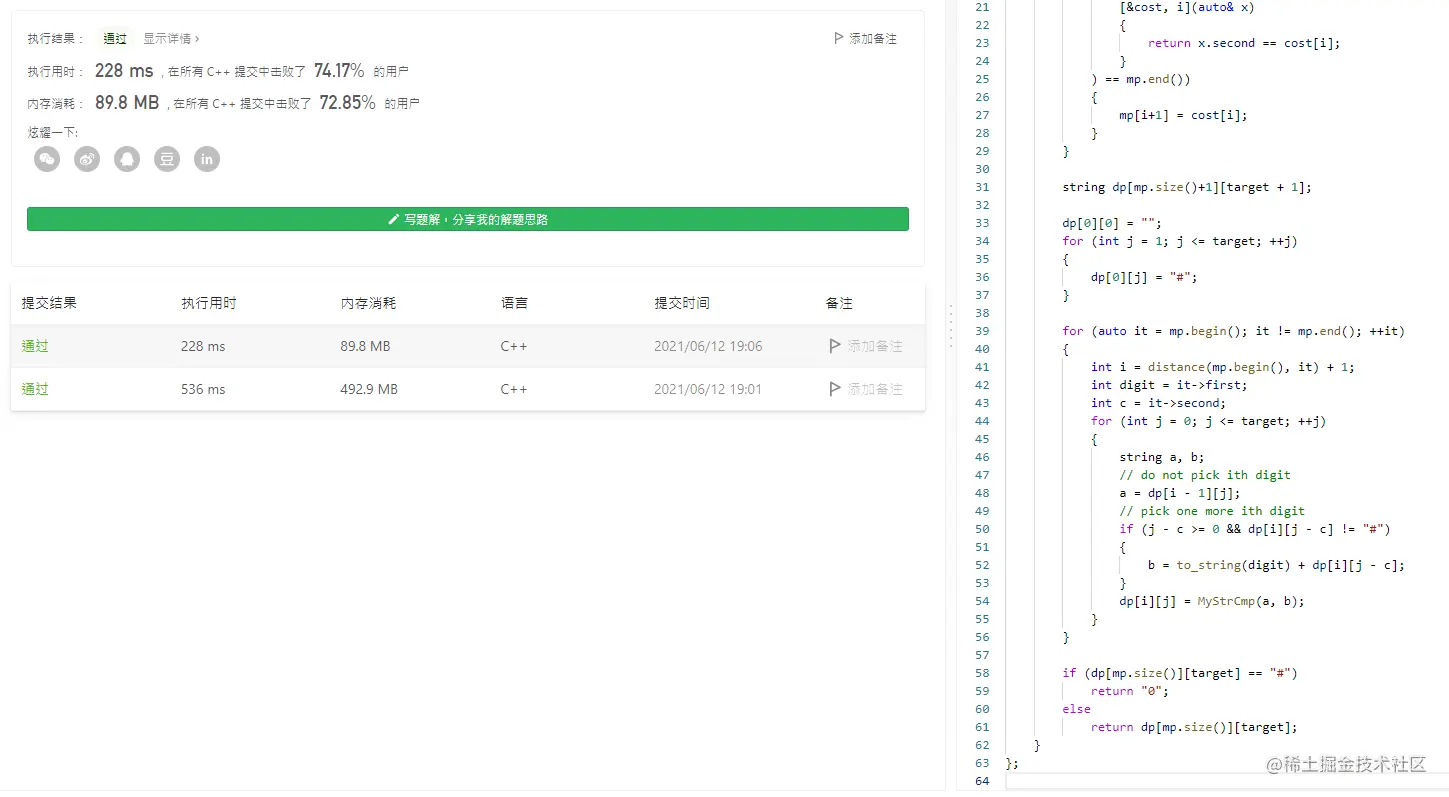Click line number 58 in gutter
The height and width of the screenshot is (797, 1449).
click(981, 673)
